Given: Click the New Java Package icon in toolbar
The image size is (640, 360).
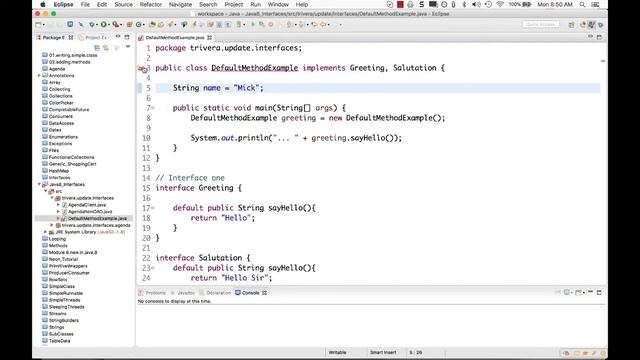Looking at the screenshot, I should coord(129,24).
